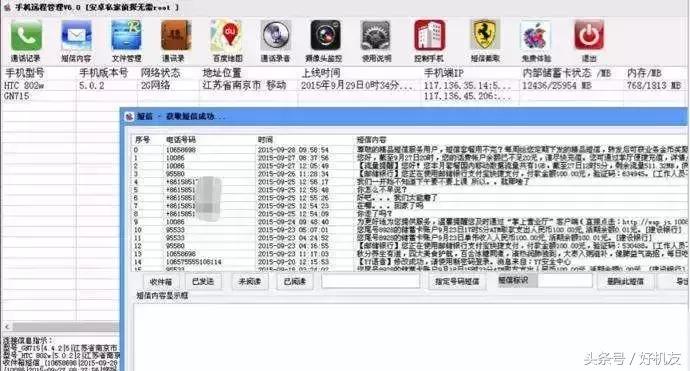Screen dimensions: 690x371
Task: Click the 117.136.35.14 IP cell
Action: pyautogui.click(x=467, y=85)
